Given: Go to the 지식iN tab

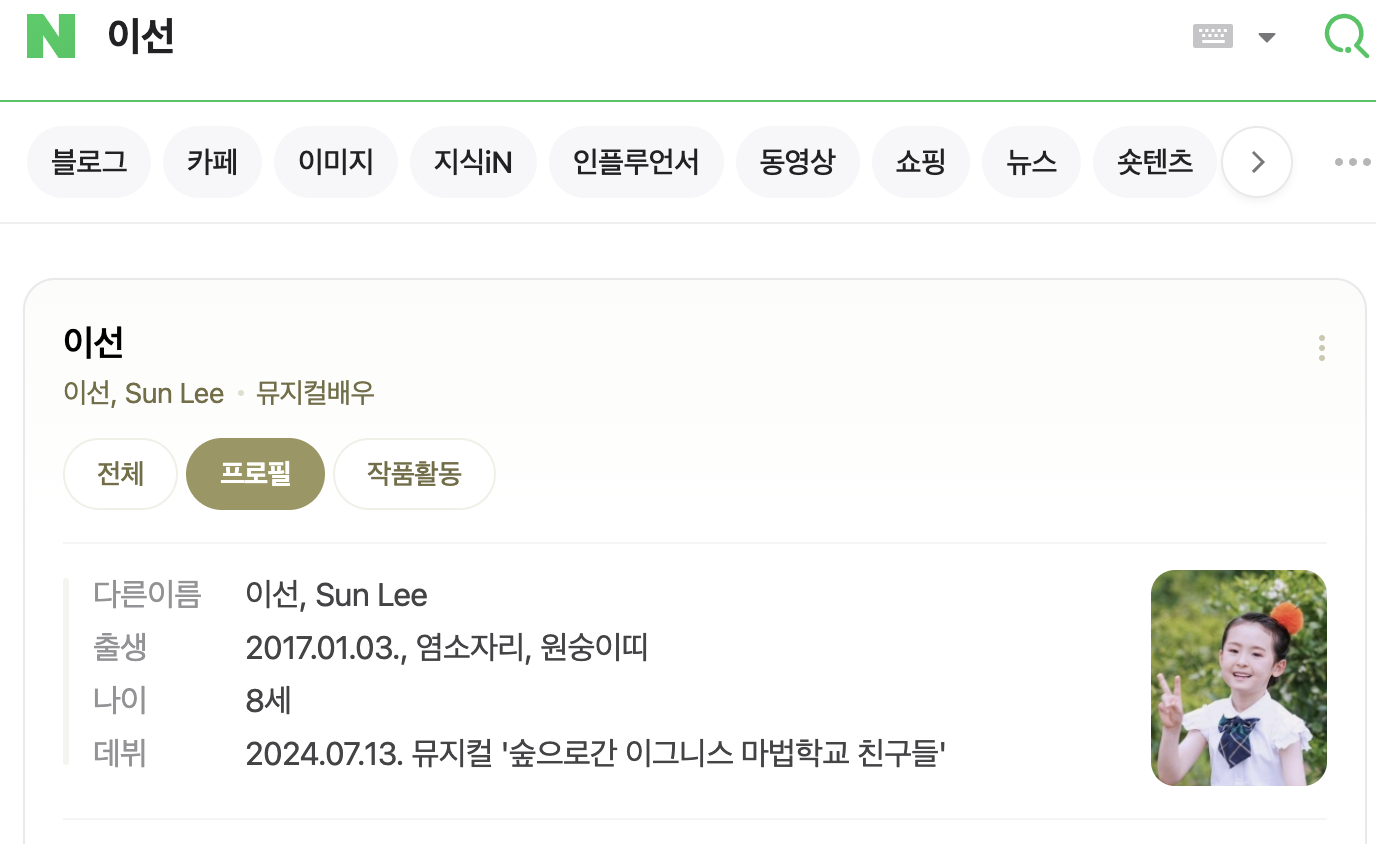Looking at the screenshot, I should click(x=473, y=162).
